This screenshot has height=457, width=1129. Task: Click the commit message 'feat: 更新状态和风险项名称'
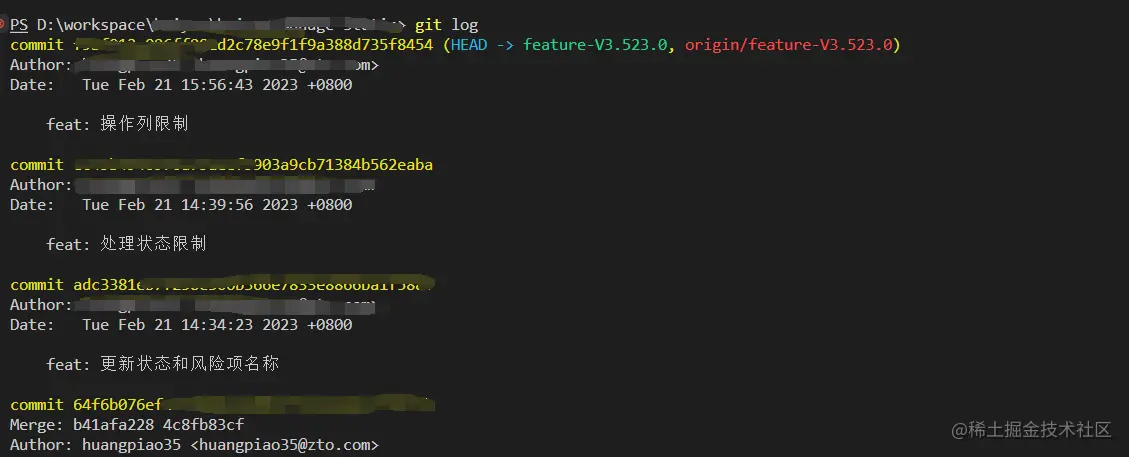pos(162,365)
